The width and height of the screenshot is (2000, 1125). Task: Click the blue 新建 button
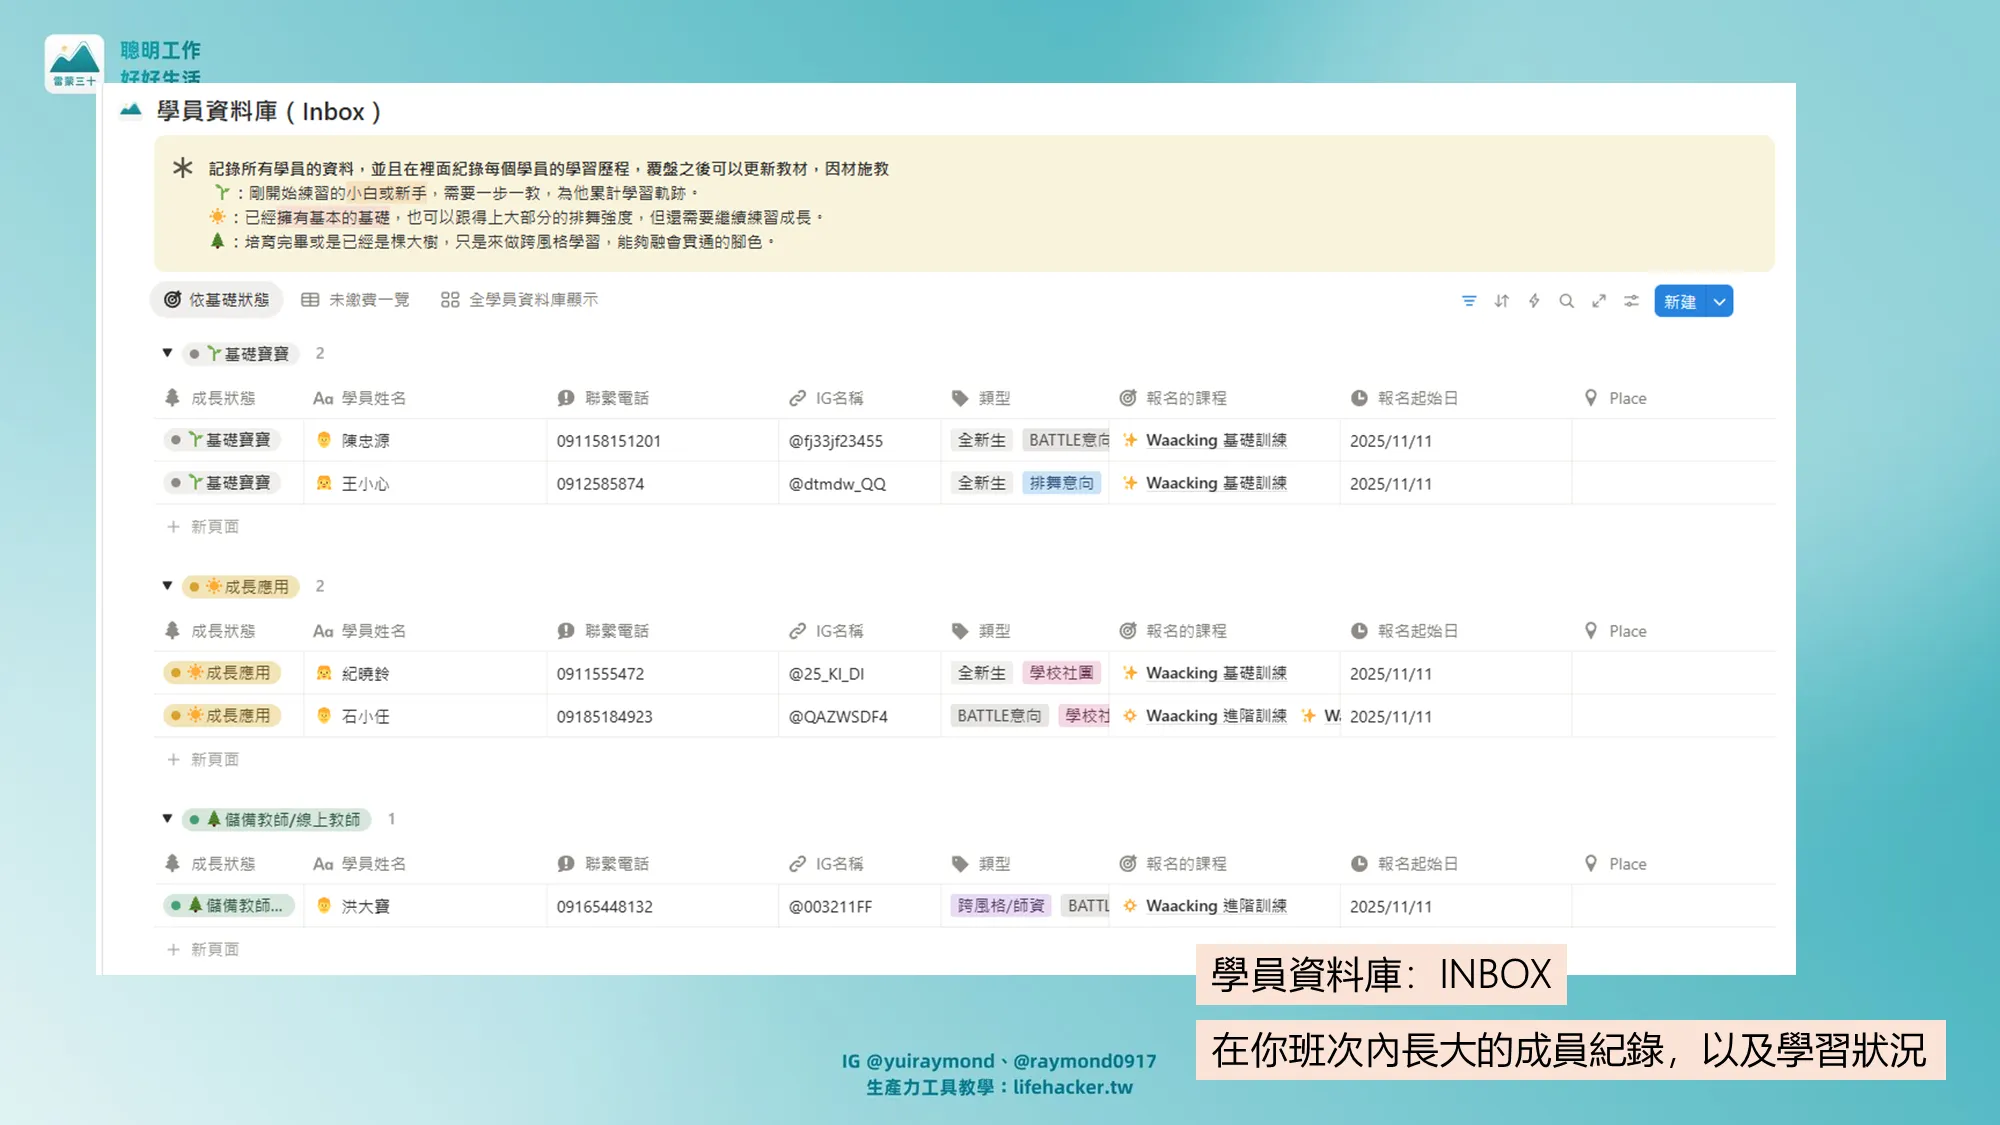[x=1680, y=302]
